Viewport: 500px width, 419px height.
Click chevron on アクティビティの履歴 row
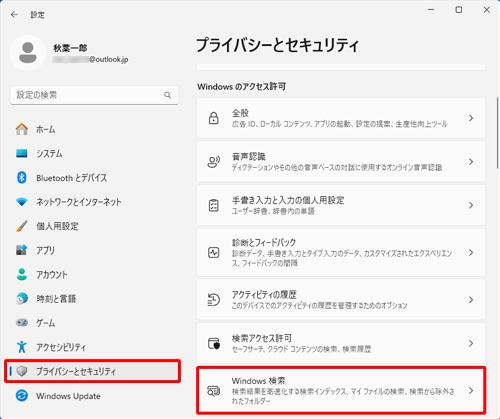(471, 300)
